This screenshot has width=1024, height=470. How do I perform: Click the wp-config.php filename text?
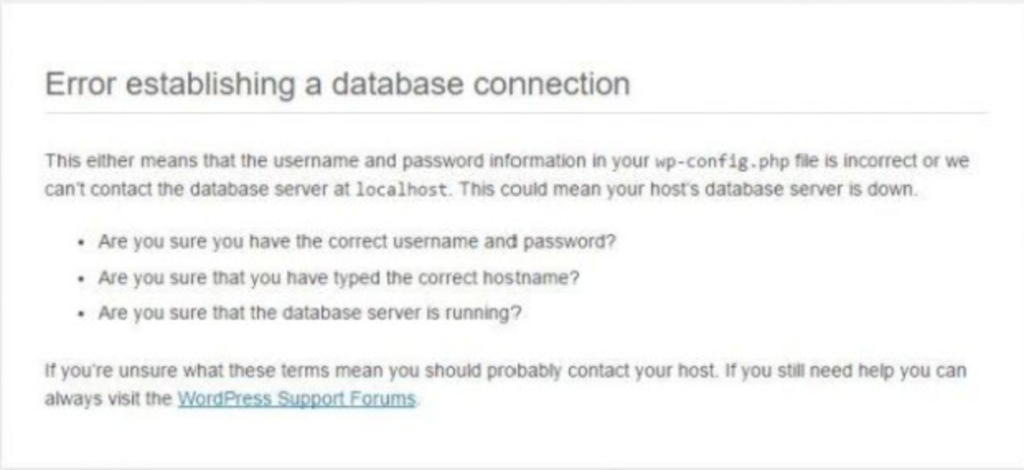coord(722,161)
